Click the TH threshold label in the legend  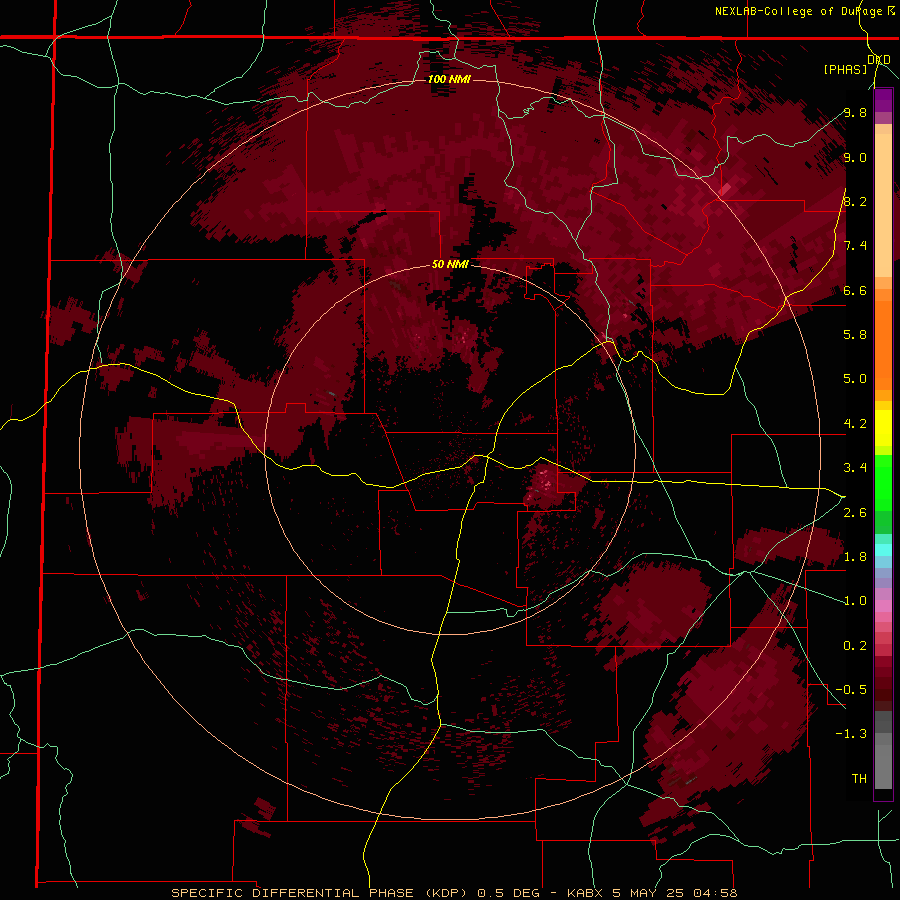tap(859, 779)
